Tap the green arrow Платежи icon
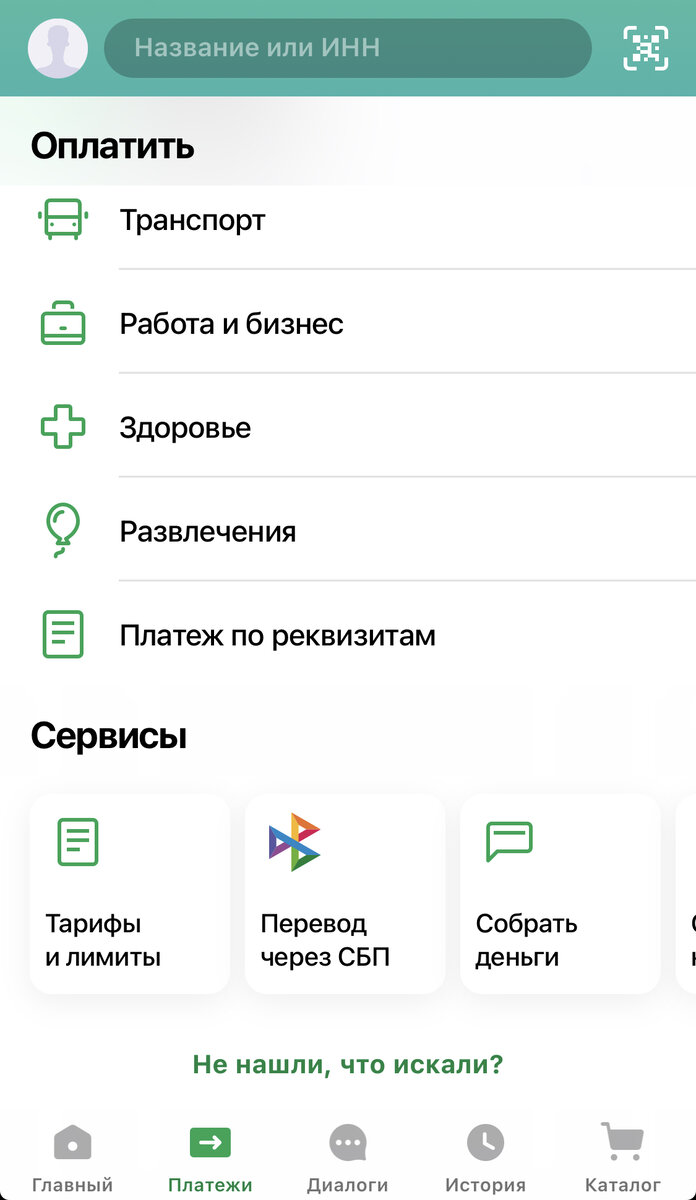The width and height of the screenshot is (696, 1200). pyautogui.click(x=210, y=1142)
